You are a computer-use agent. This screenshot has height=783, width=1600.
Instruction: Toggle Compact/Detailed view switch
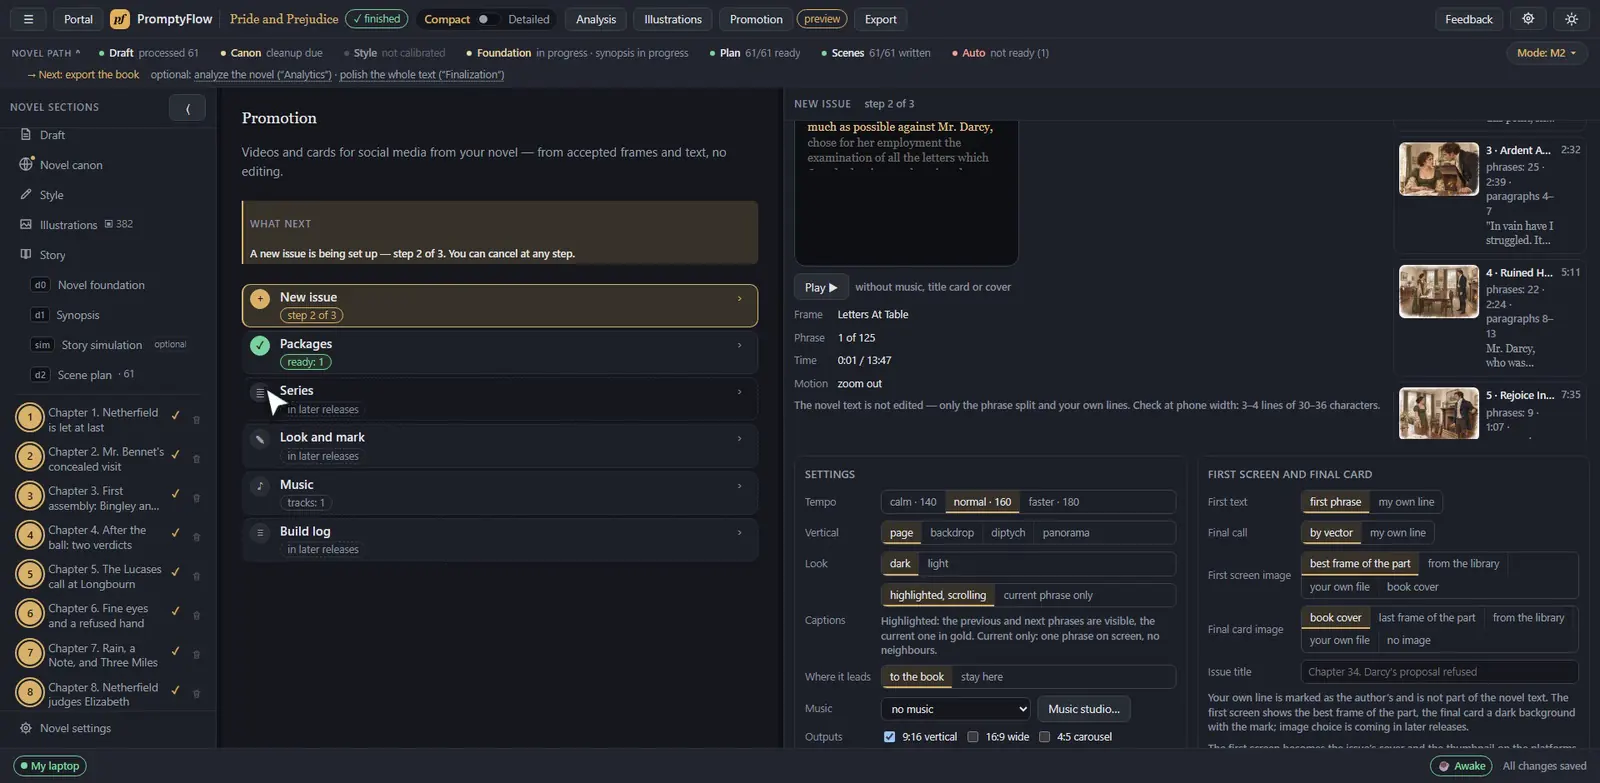[x=486, y=19]
